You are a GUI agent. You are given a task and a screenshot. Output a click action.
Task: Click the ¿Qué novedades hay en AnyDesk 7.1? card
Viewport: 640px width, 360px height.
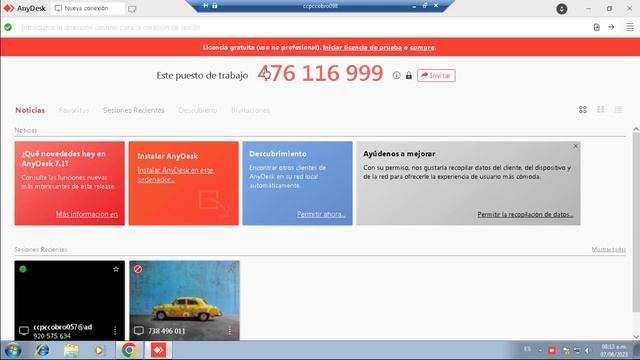click(69, 183)
